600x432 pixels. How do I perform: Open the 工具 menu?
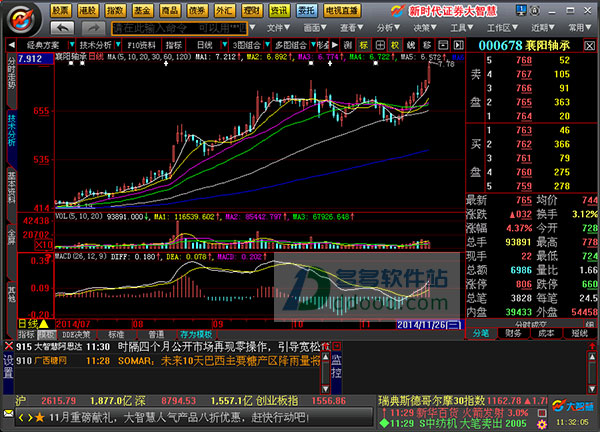click(461, 28)
